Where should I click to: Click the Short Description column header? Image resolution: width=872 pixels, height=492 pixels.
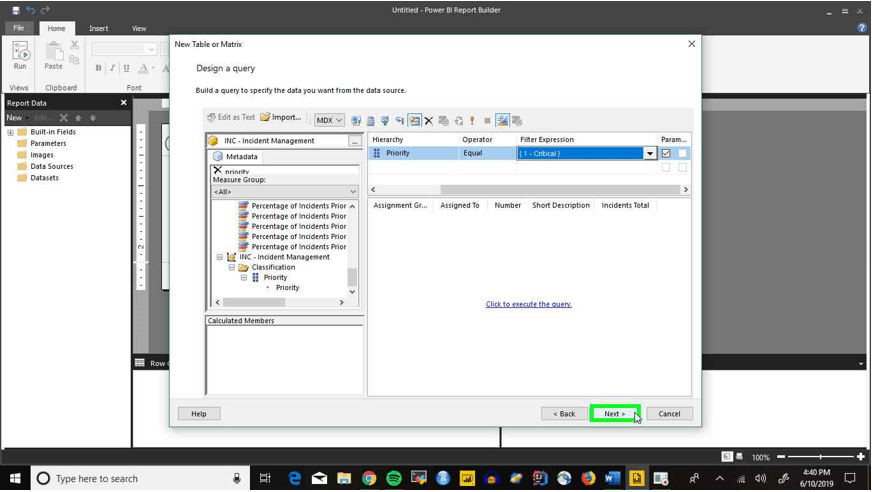[x=561, y=205]
